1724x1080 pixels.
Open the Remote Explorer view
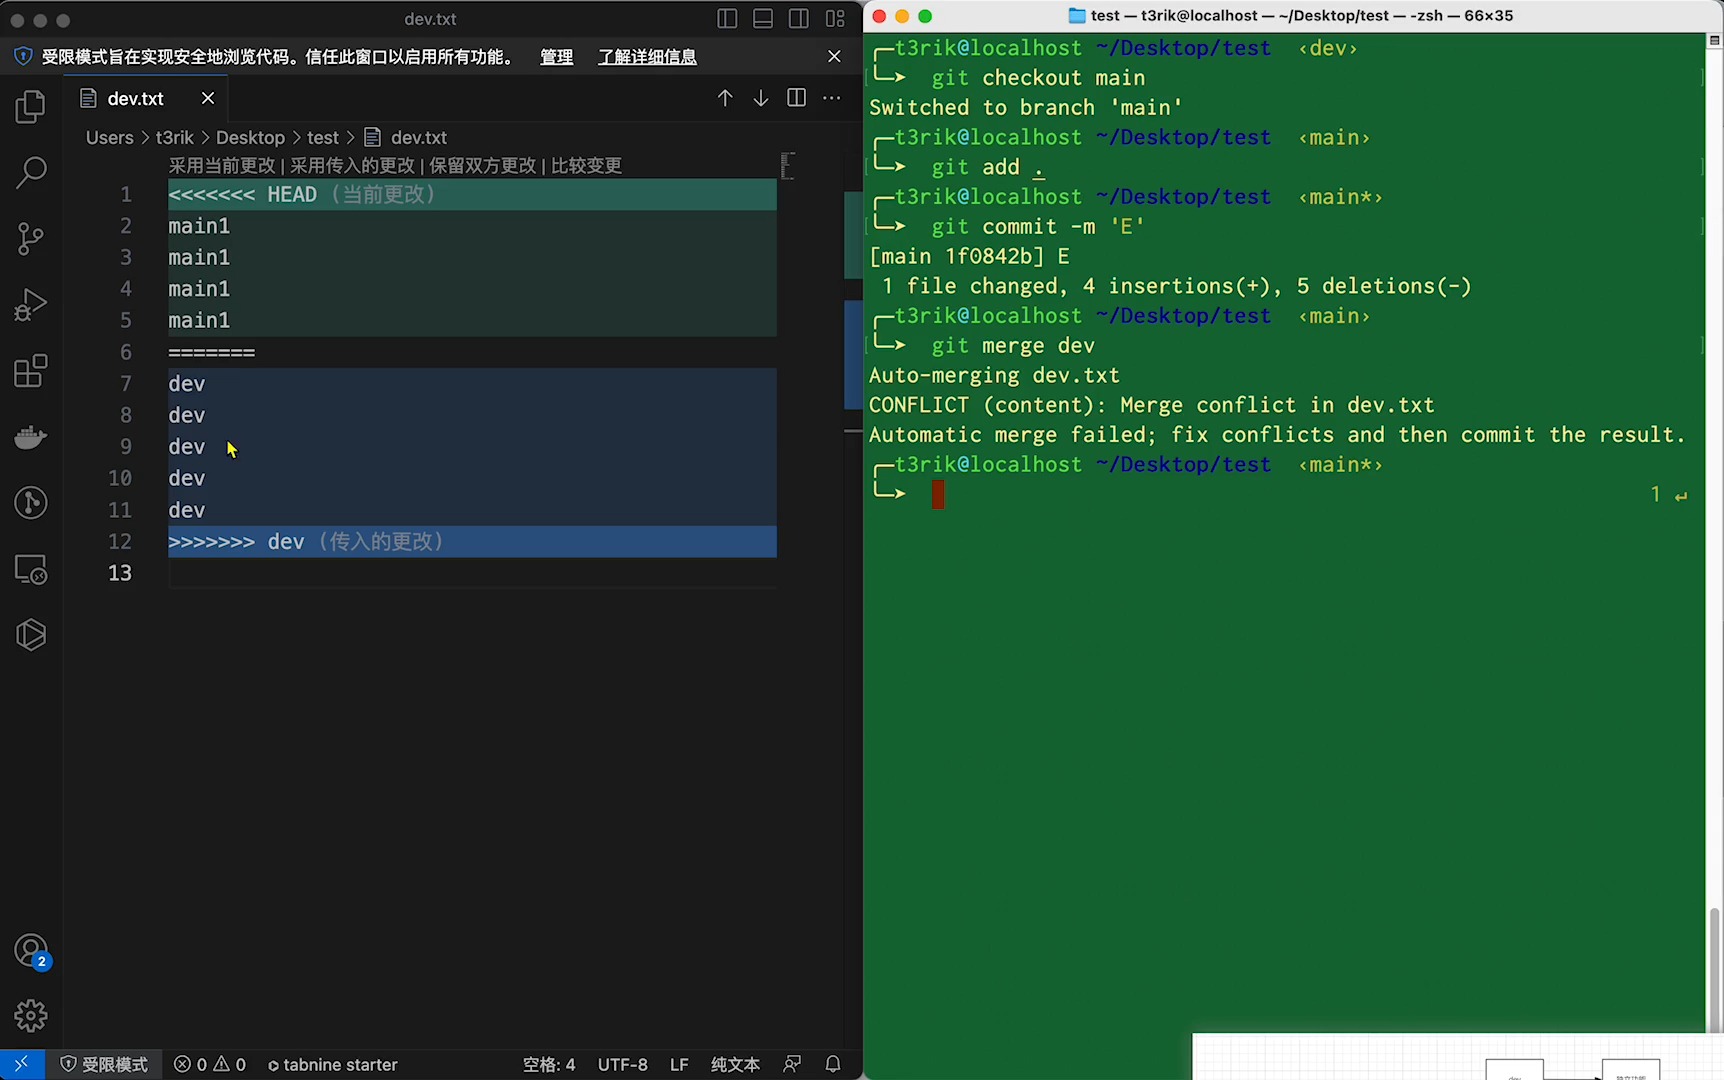tap(31, 569)
